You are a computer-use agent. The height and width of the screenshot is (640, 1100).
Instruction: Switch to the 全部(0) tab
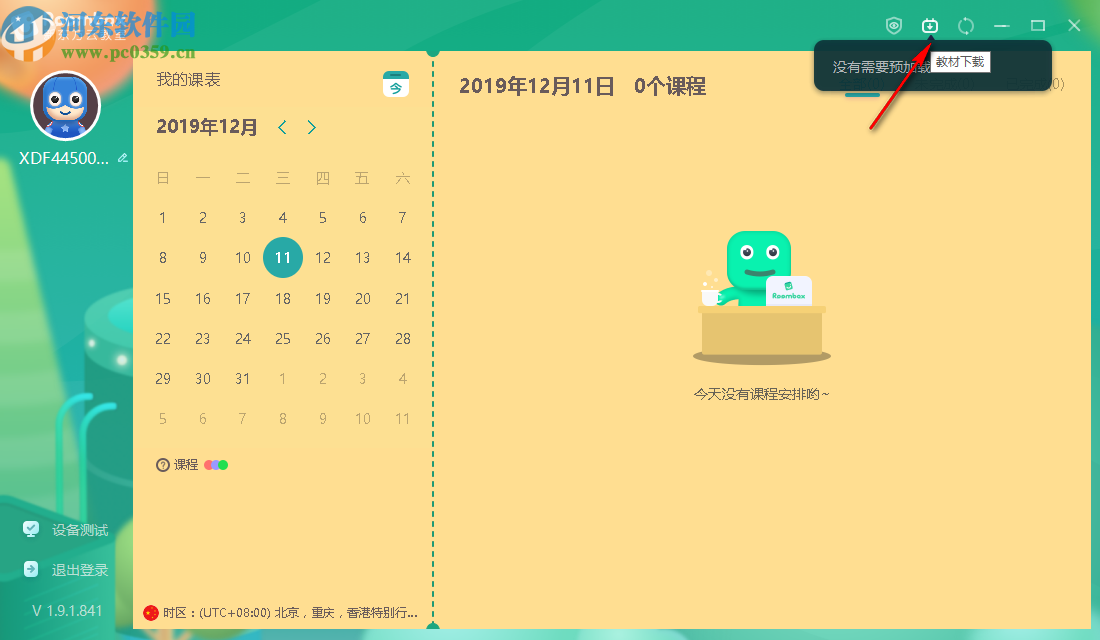[862, 83]
